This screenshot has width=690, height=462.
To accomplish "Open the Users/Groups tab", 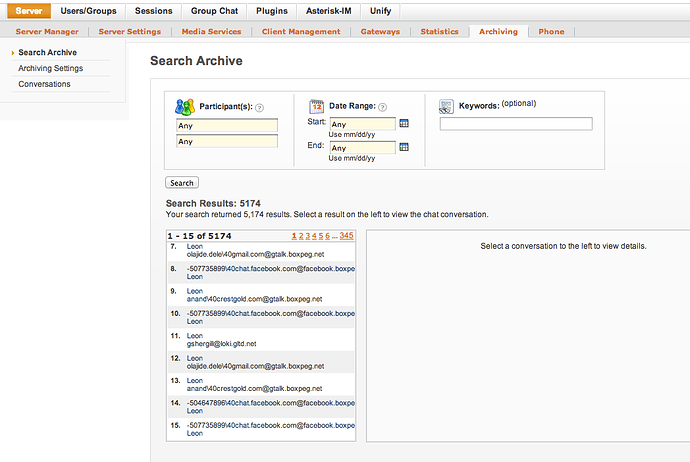I will (88, 11).
